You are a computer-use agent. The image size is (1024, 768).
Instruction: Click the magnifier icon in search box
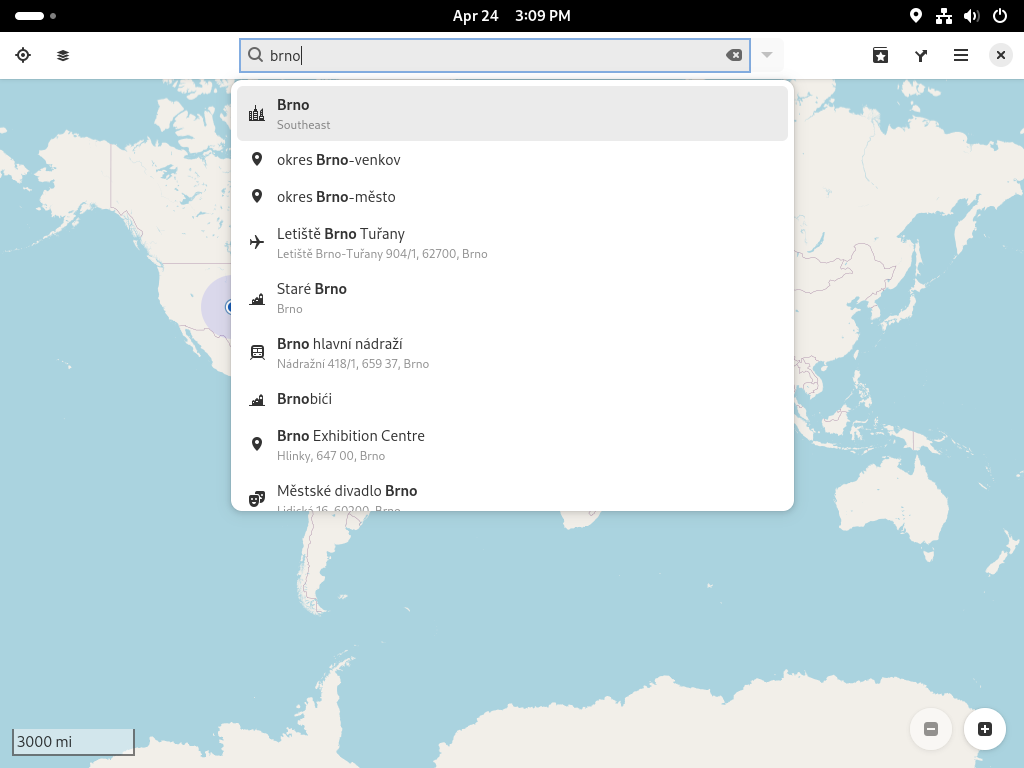coord(256,56)
